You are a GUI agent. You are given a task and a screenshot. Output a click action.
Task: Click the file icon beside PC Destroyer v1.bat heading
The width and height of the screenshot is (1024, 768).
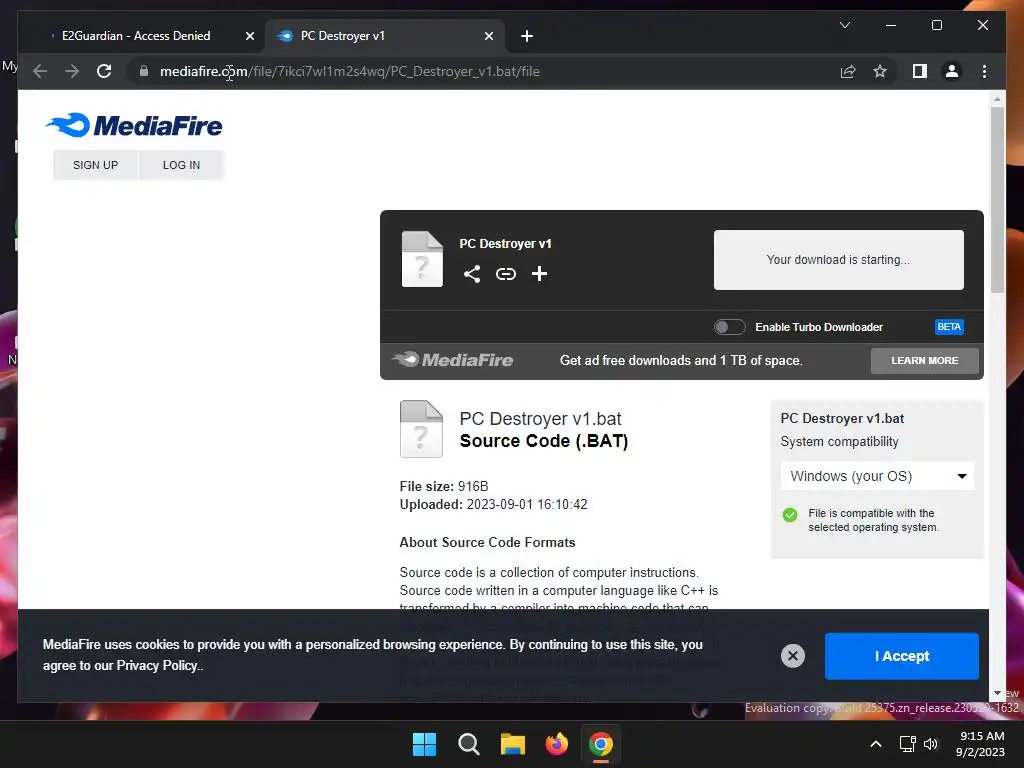click(421, 428)
